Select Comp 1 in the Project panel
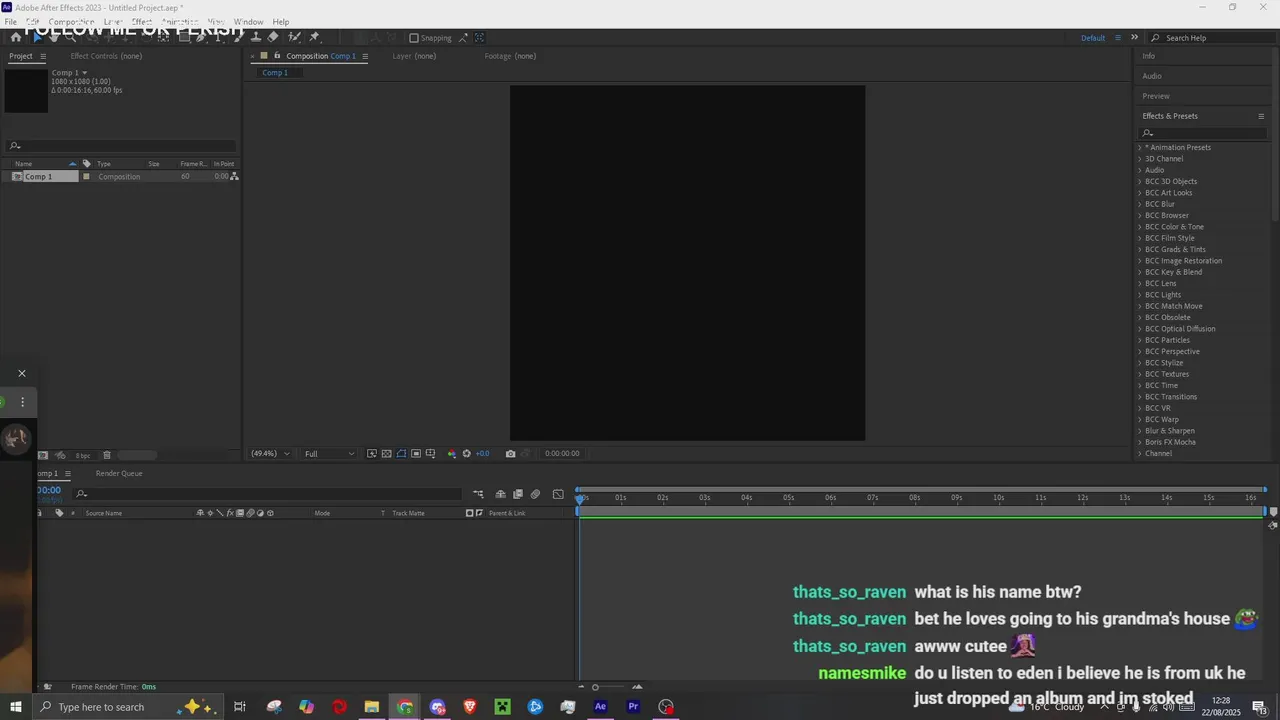Viewport: 1280px width, 720px height. click(40, 176)
